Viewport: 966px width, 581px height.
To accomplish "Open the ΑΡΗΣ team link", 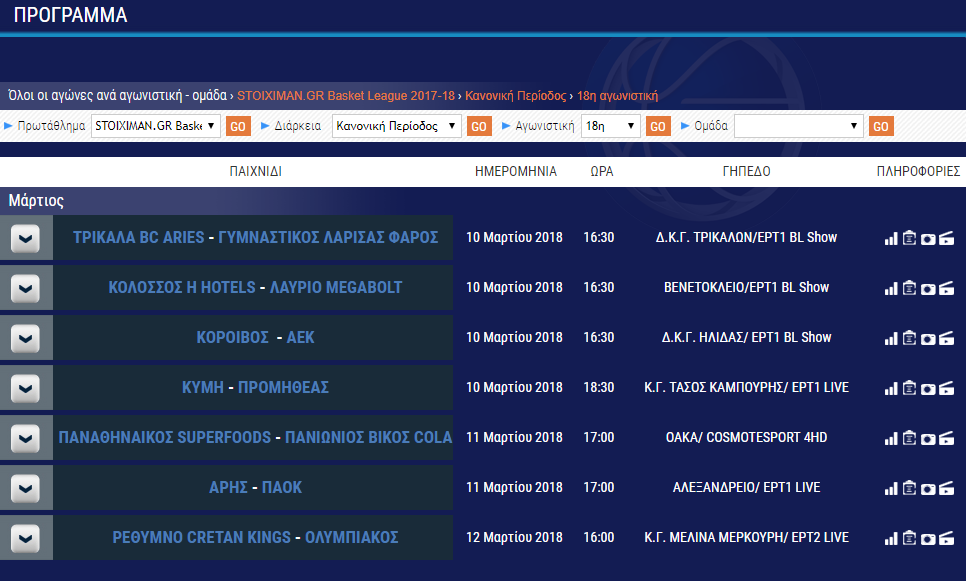I will (x=228, y=487).
